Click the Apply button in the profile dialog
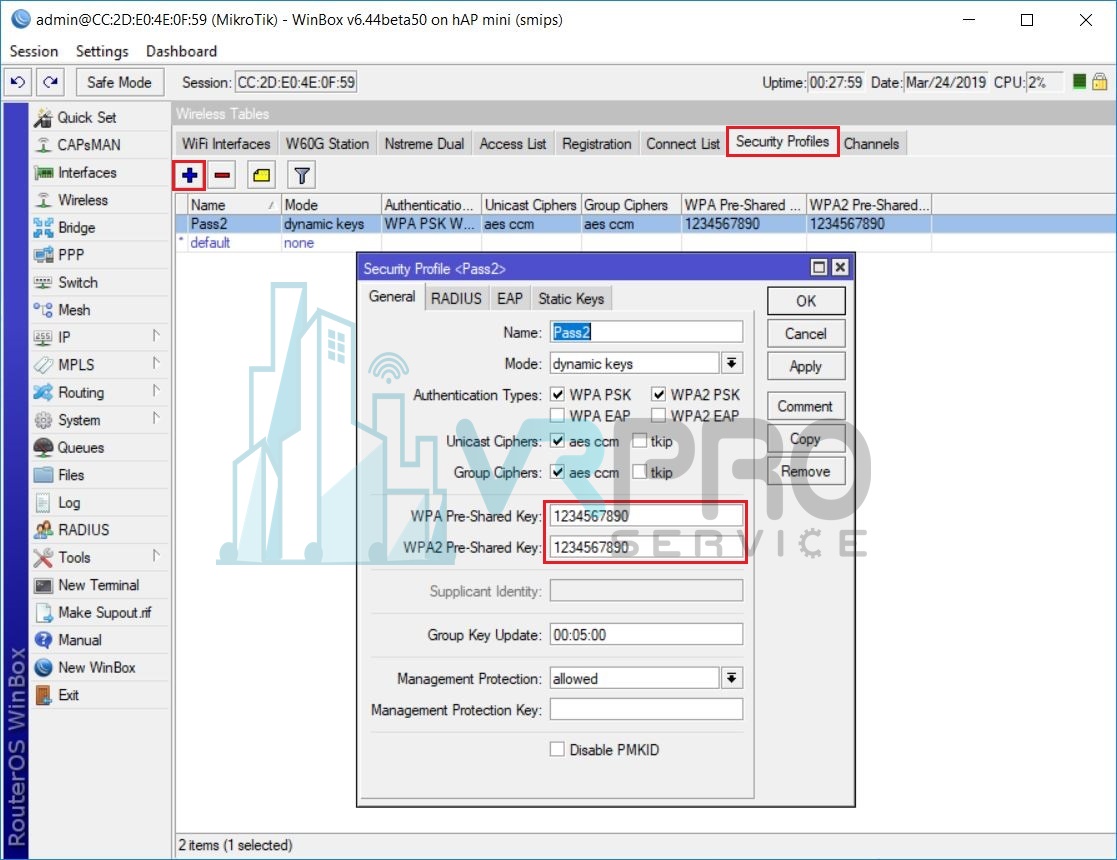The height and width of the screenshot is (860, 1117). 805,366
